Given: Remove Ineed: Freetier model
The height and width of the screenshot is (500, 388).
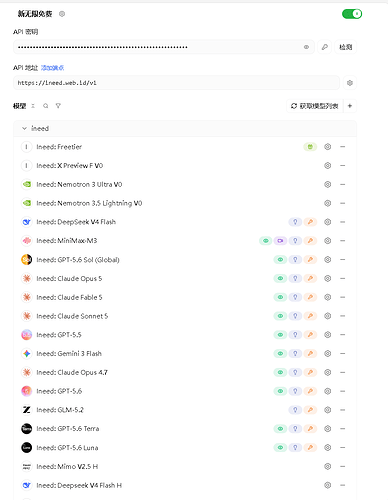Looking at the screenshot, I should 342,147.
